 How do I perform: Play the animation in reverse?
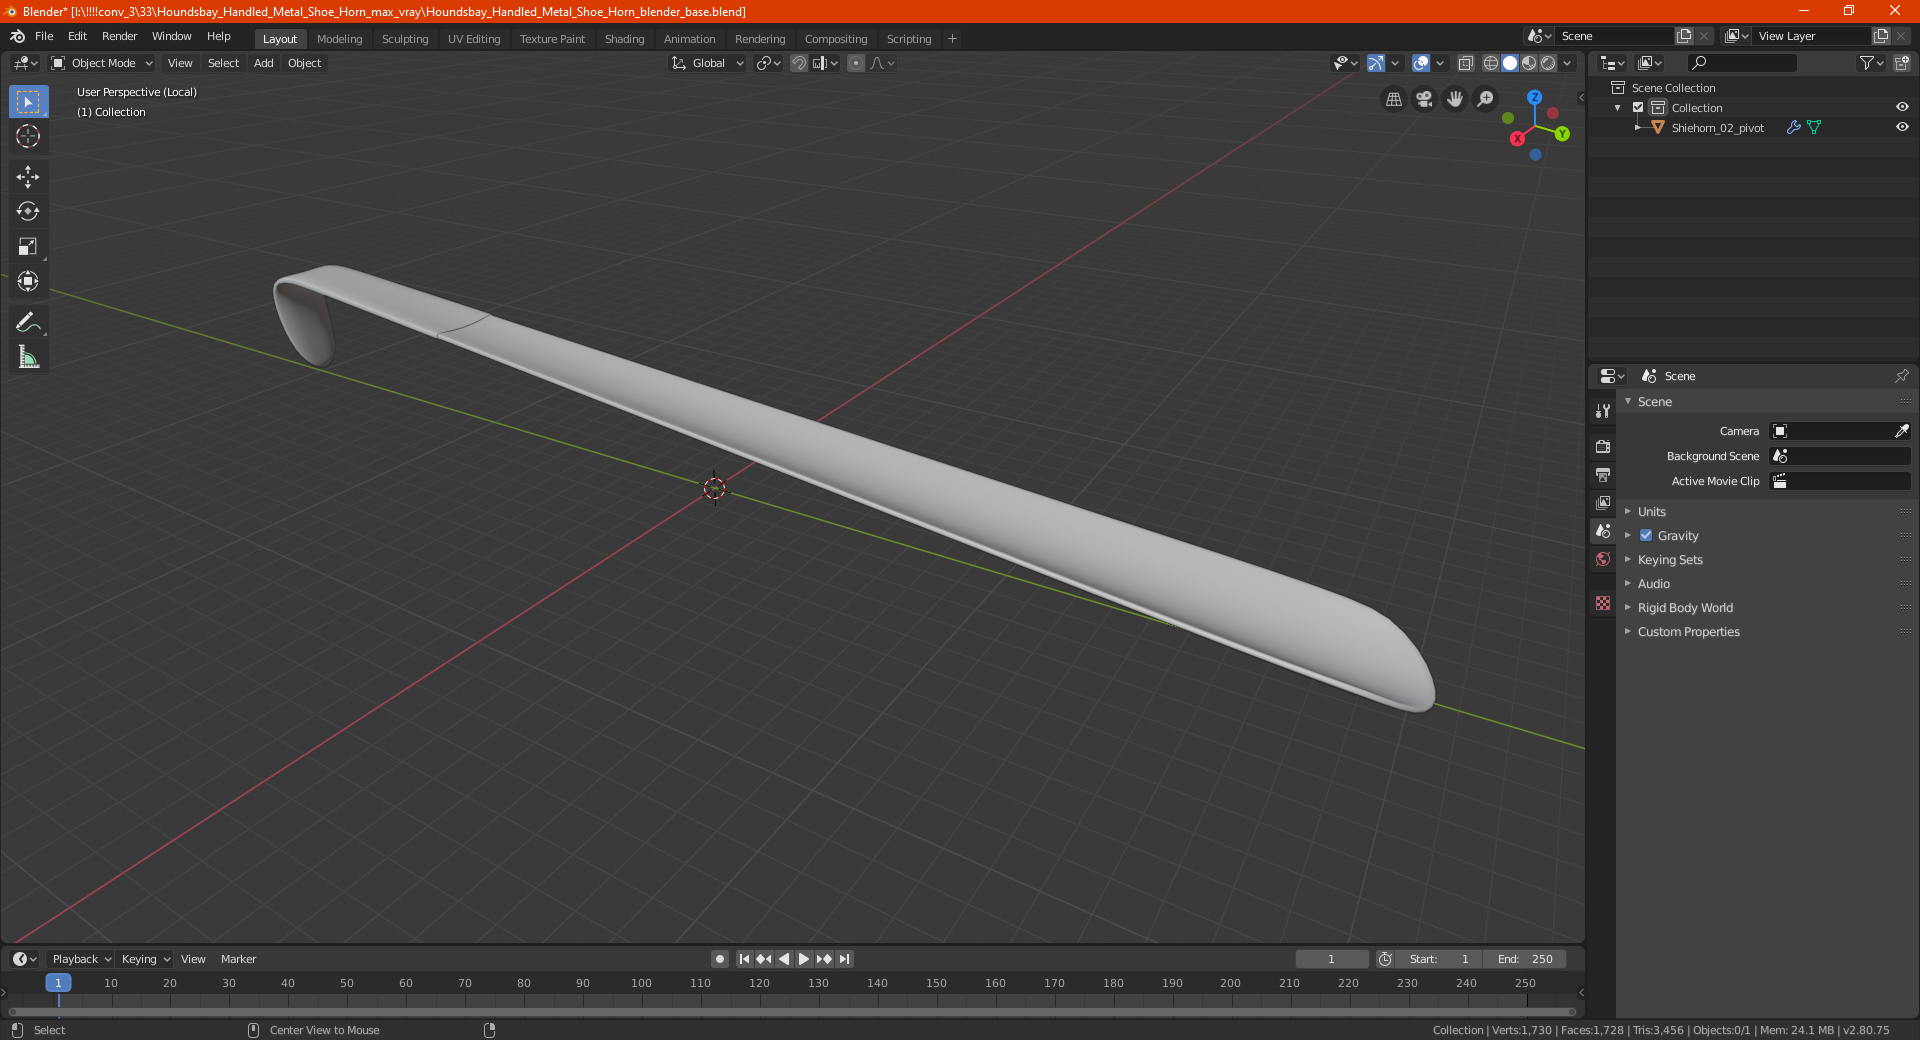[x=784, y=959]
